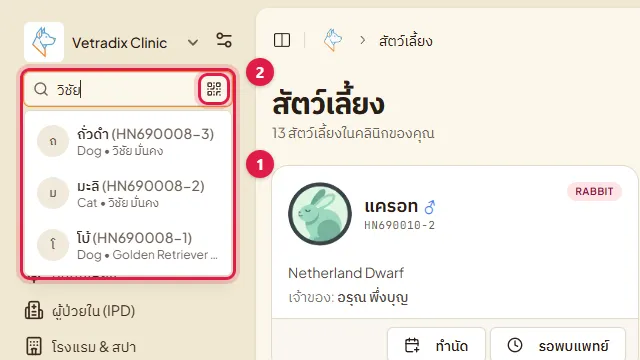Image resolution: width=640 pixels, height=360 pixels.
Task: Click the สัตว์เลี้ยง breadcrumb text
Action: pyautogui.click(x=406, y=41)
